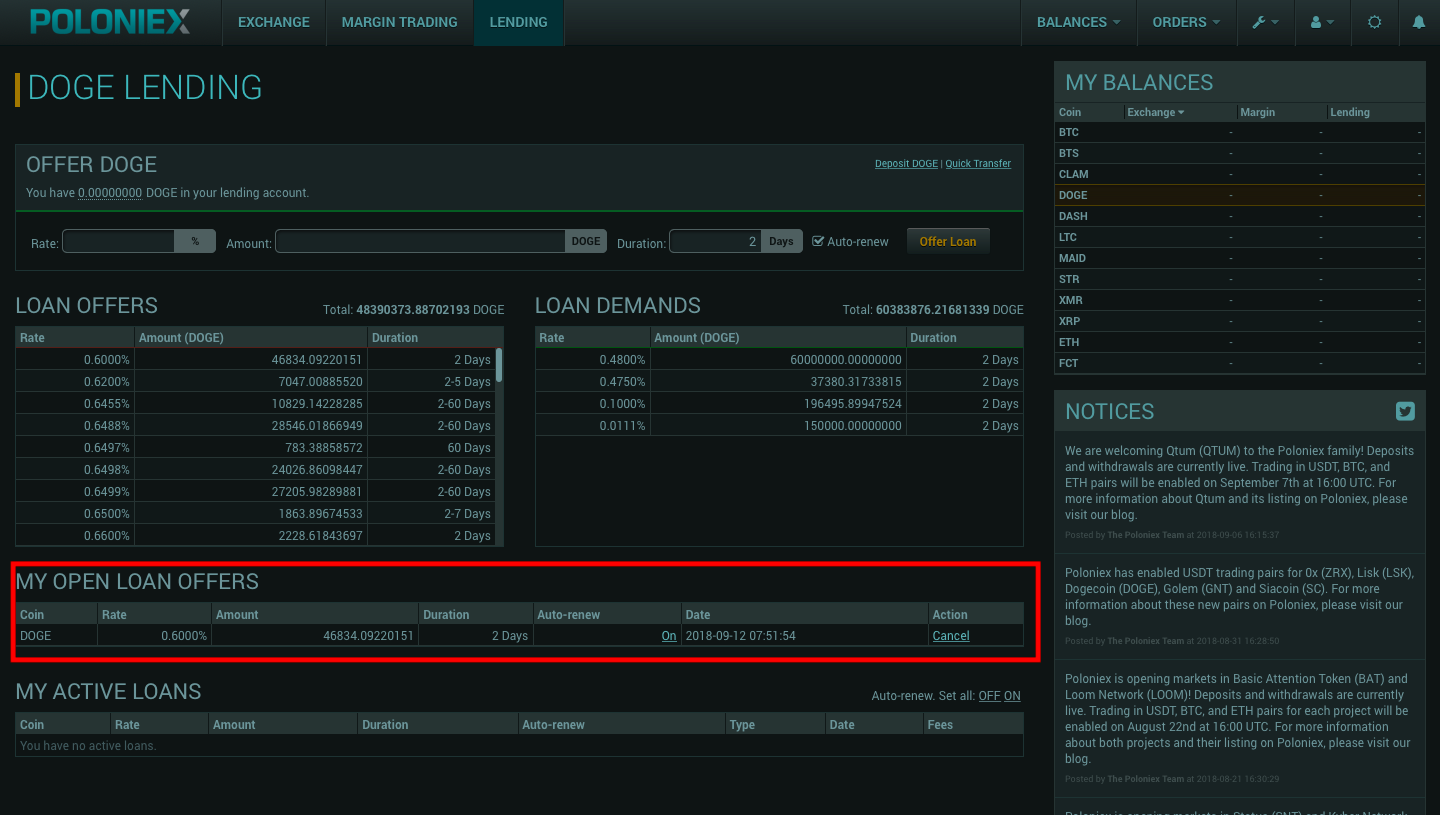The image size is (1440, 815).
Task: Open the Deposit DOGE link
Action: tap(906, 164)
